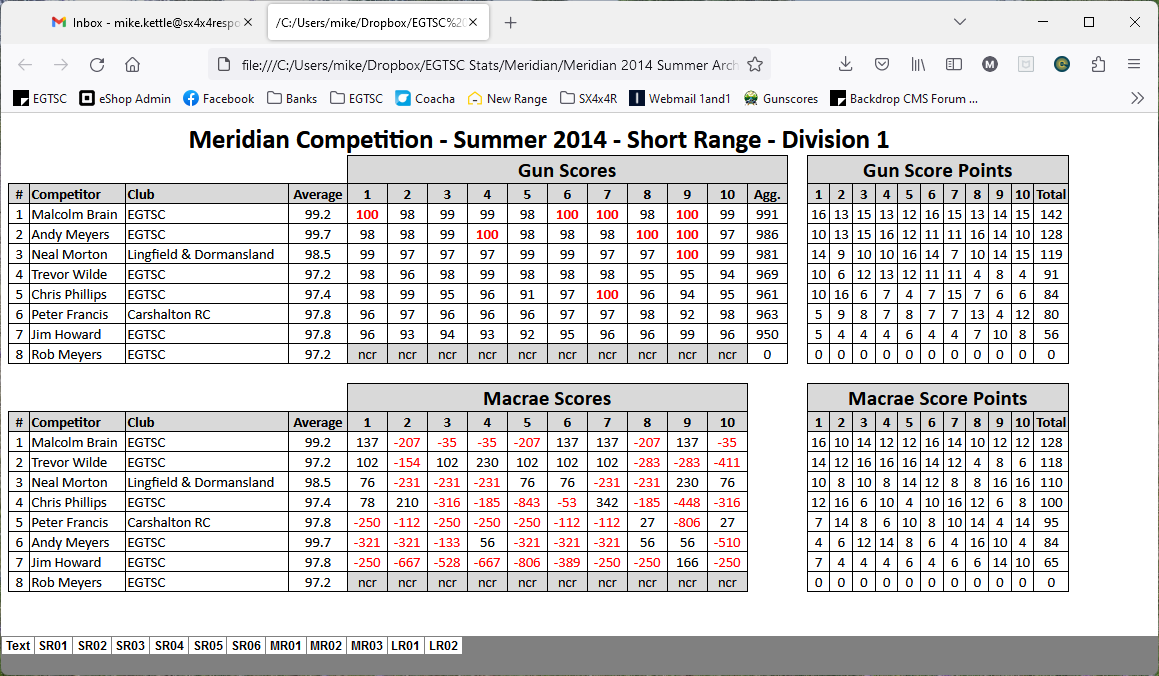
Task: Click Gun Scores aggregate value 991
Action: (x=767, y=214)
